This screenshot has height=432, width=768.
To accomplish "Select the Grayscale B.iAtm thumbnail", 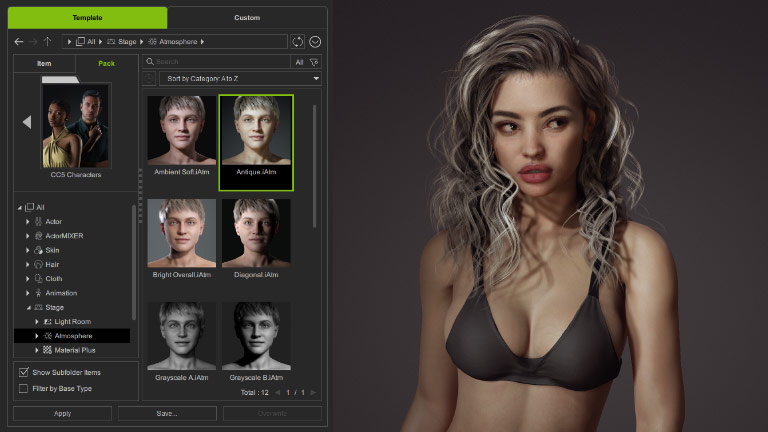I will pyautogui.click(x=256, y=336).
